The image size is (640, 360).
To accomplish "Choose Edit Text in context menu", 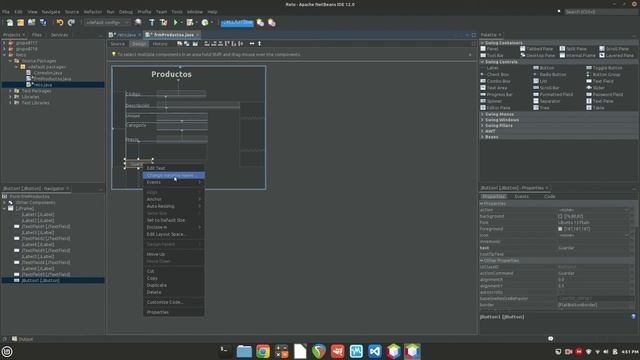I will (173, 168).
